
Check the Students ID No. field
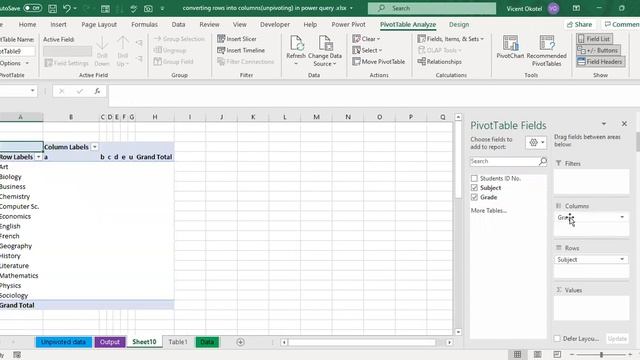click(x=474, y=178)
